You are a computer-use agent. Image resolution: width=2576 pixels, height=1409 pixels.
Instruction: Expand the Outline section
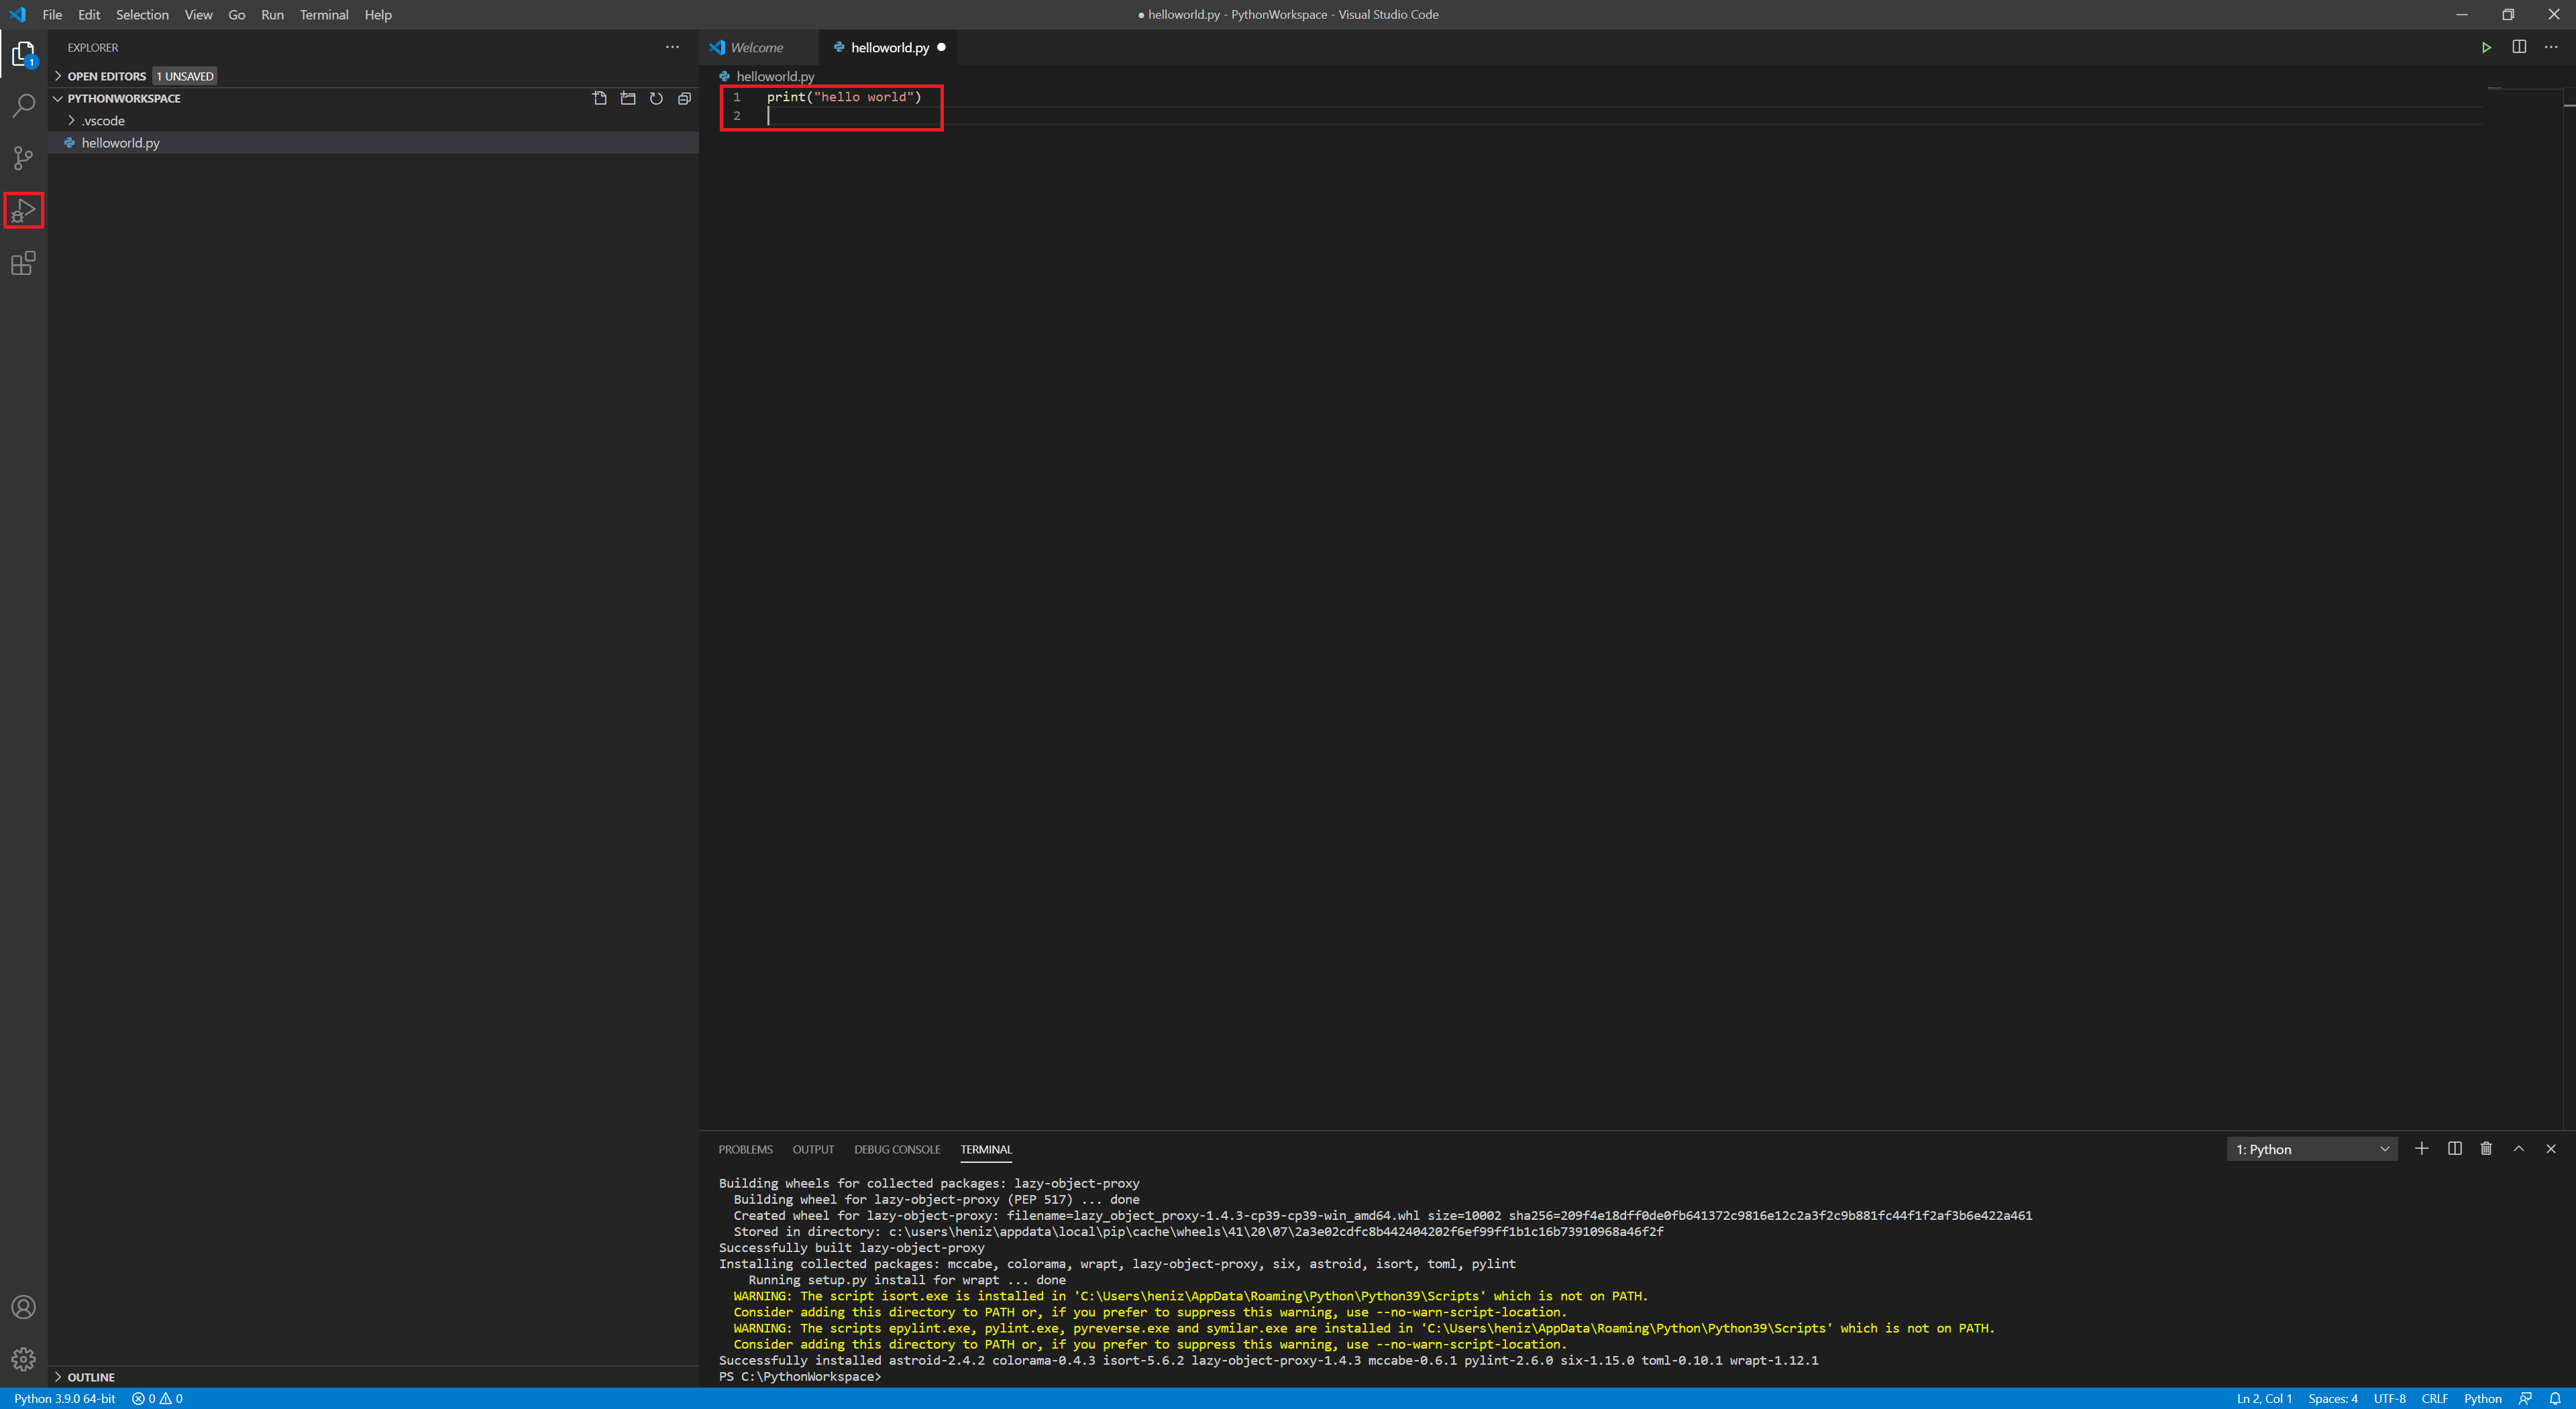coord(90,1377)
